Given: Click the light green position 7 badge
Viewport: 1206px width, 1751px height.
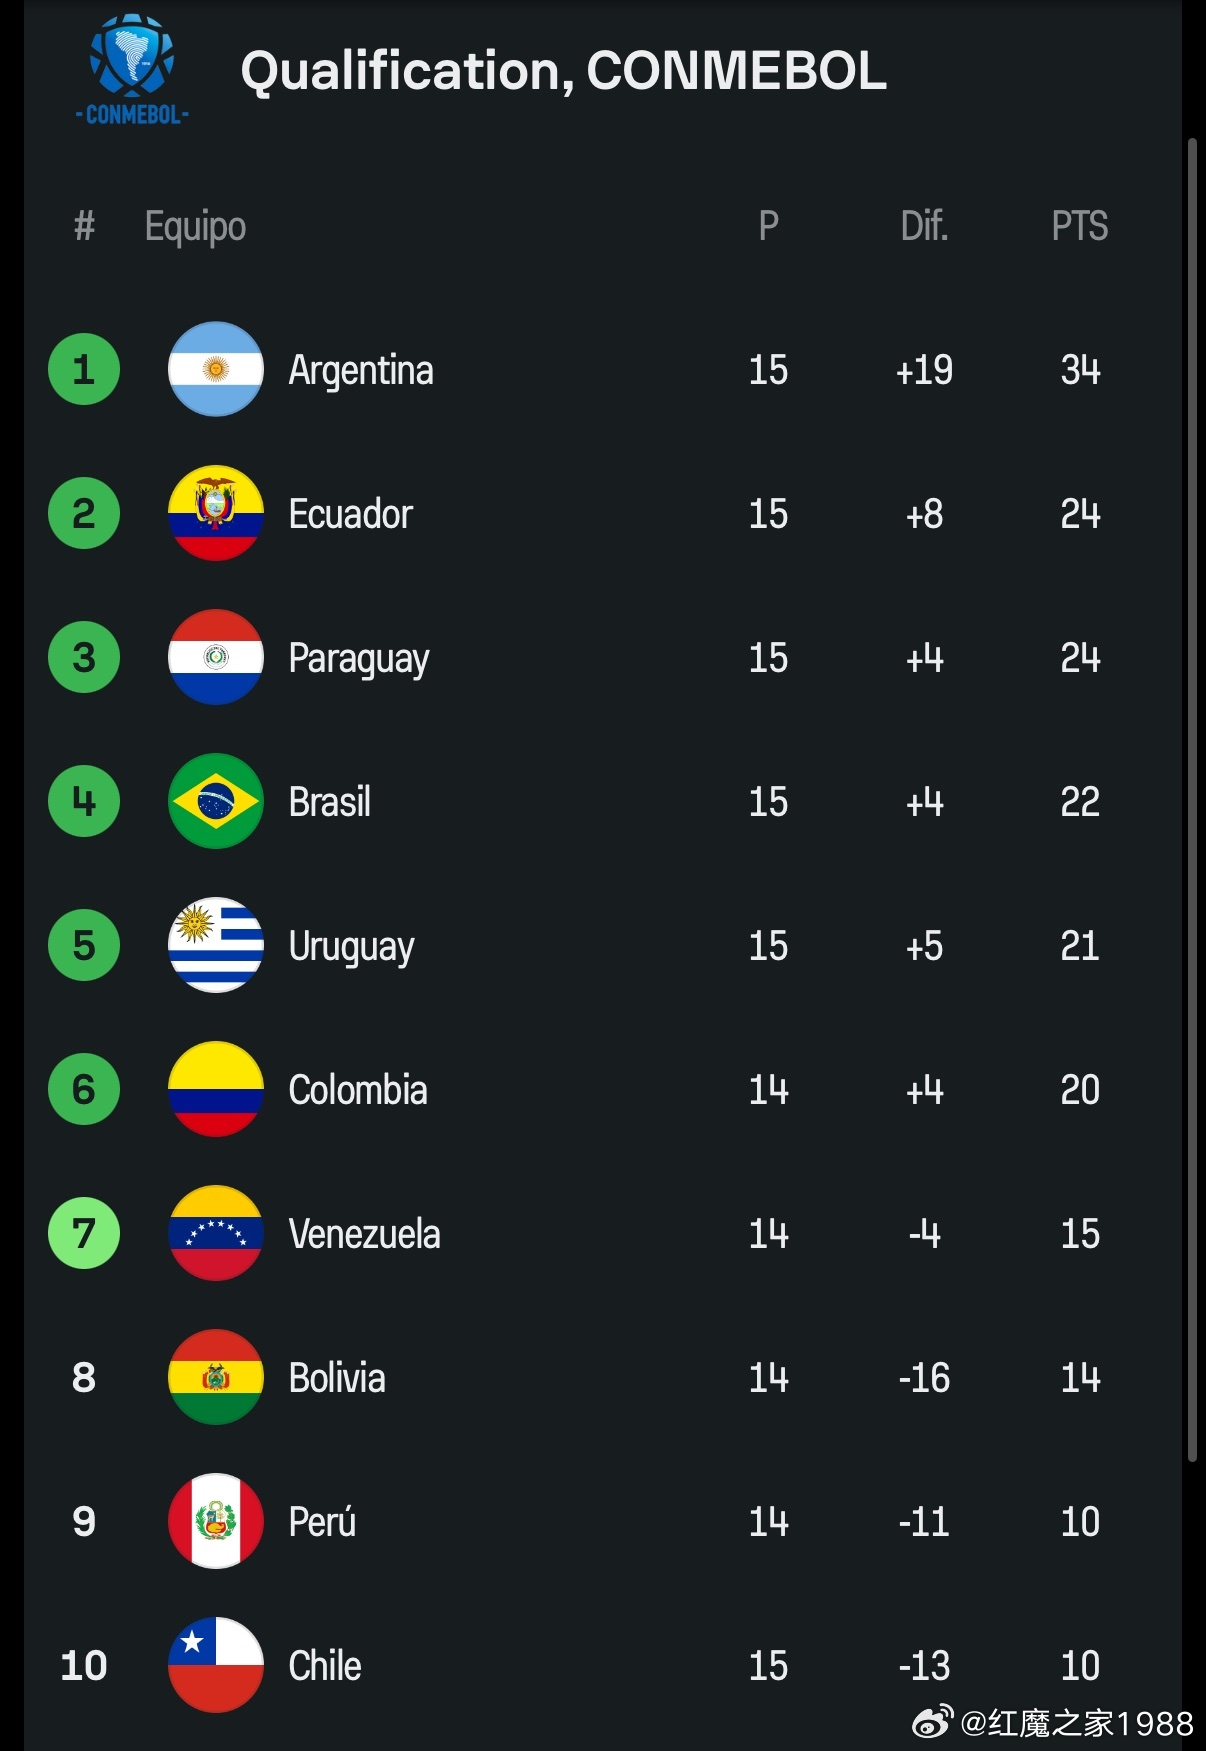Looking at the screenshot, I should click(84, 1233).
